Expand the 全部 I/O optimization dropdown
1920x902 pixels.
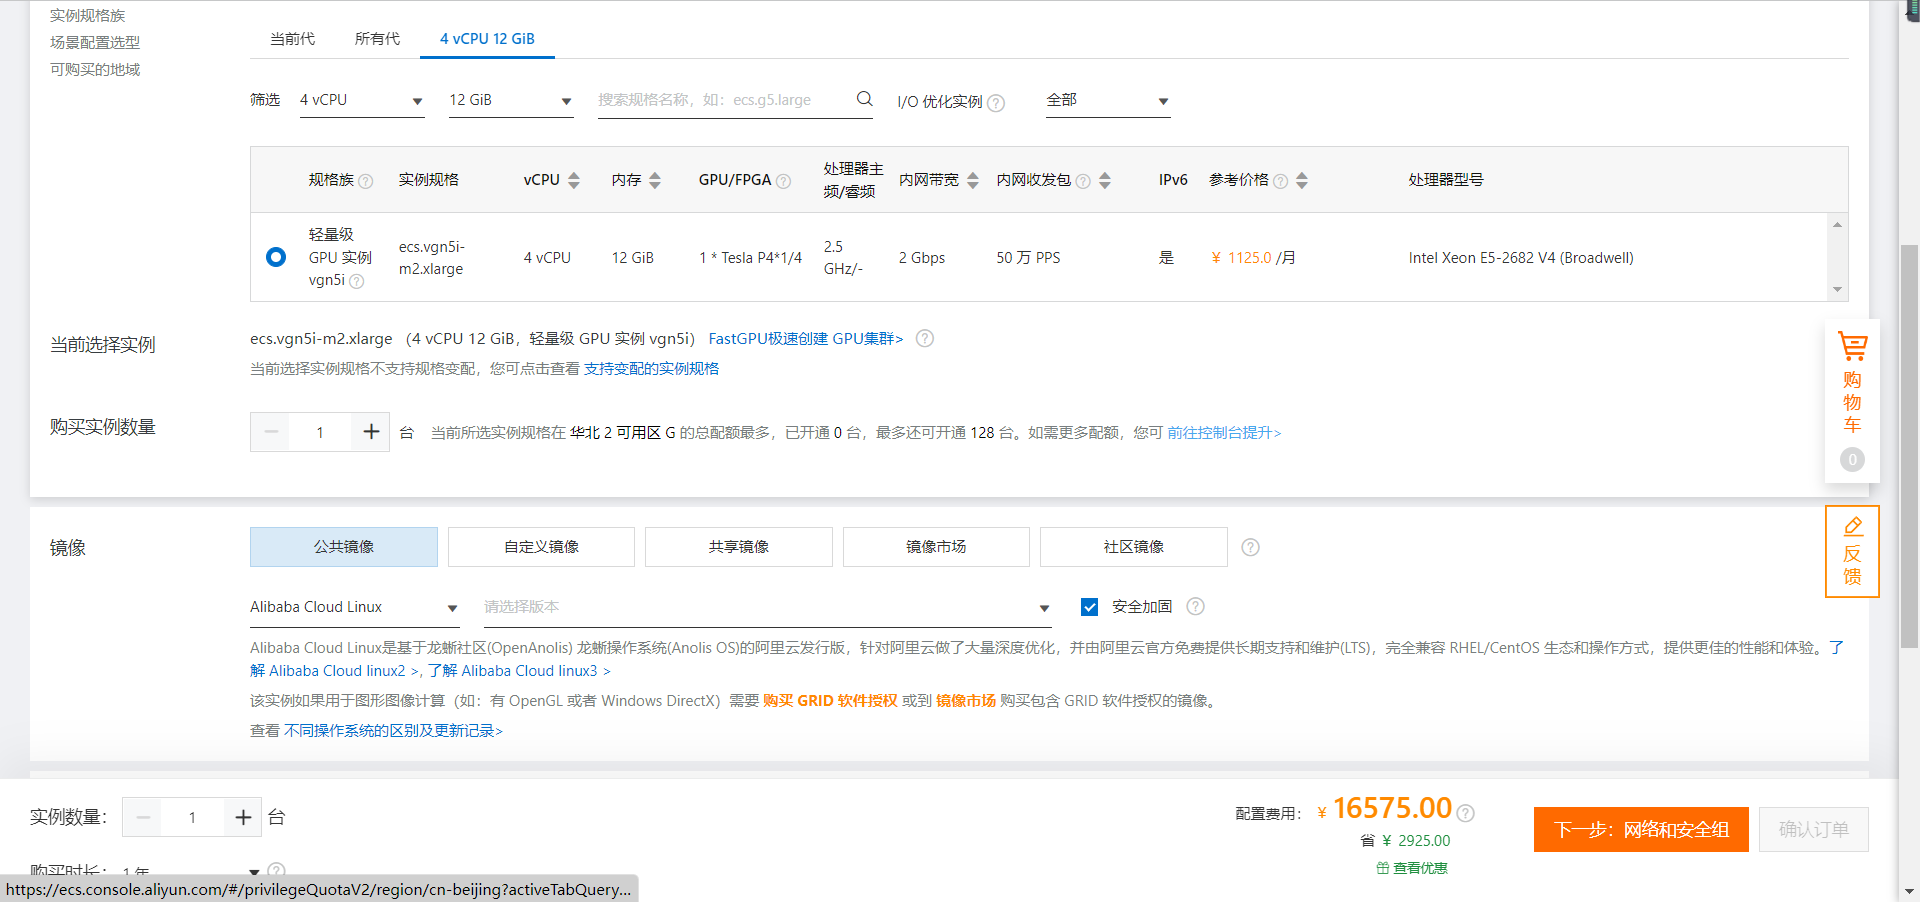(x=1108, y=100)
